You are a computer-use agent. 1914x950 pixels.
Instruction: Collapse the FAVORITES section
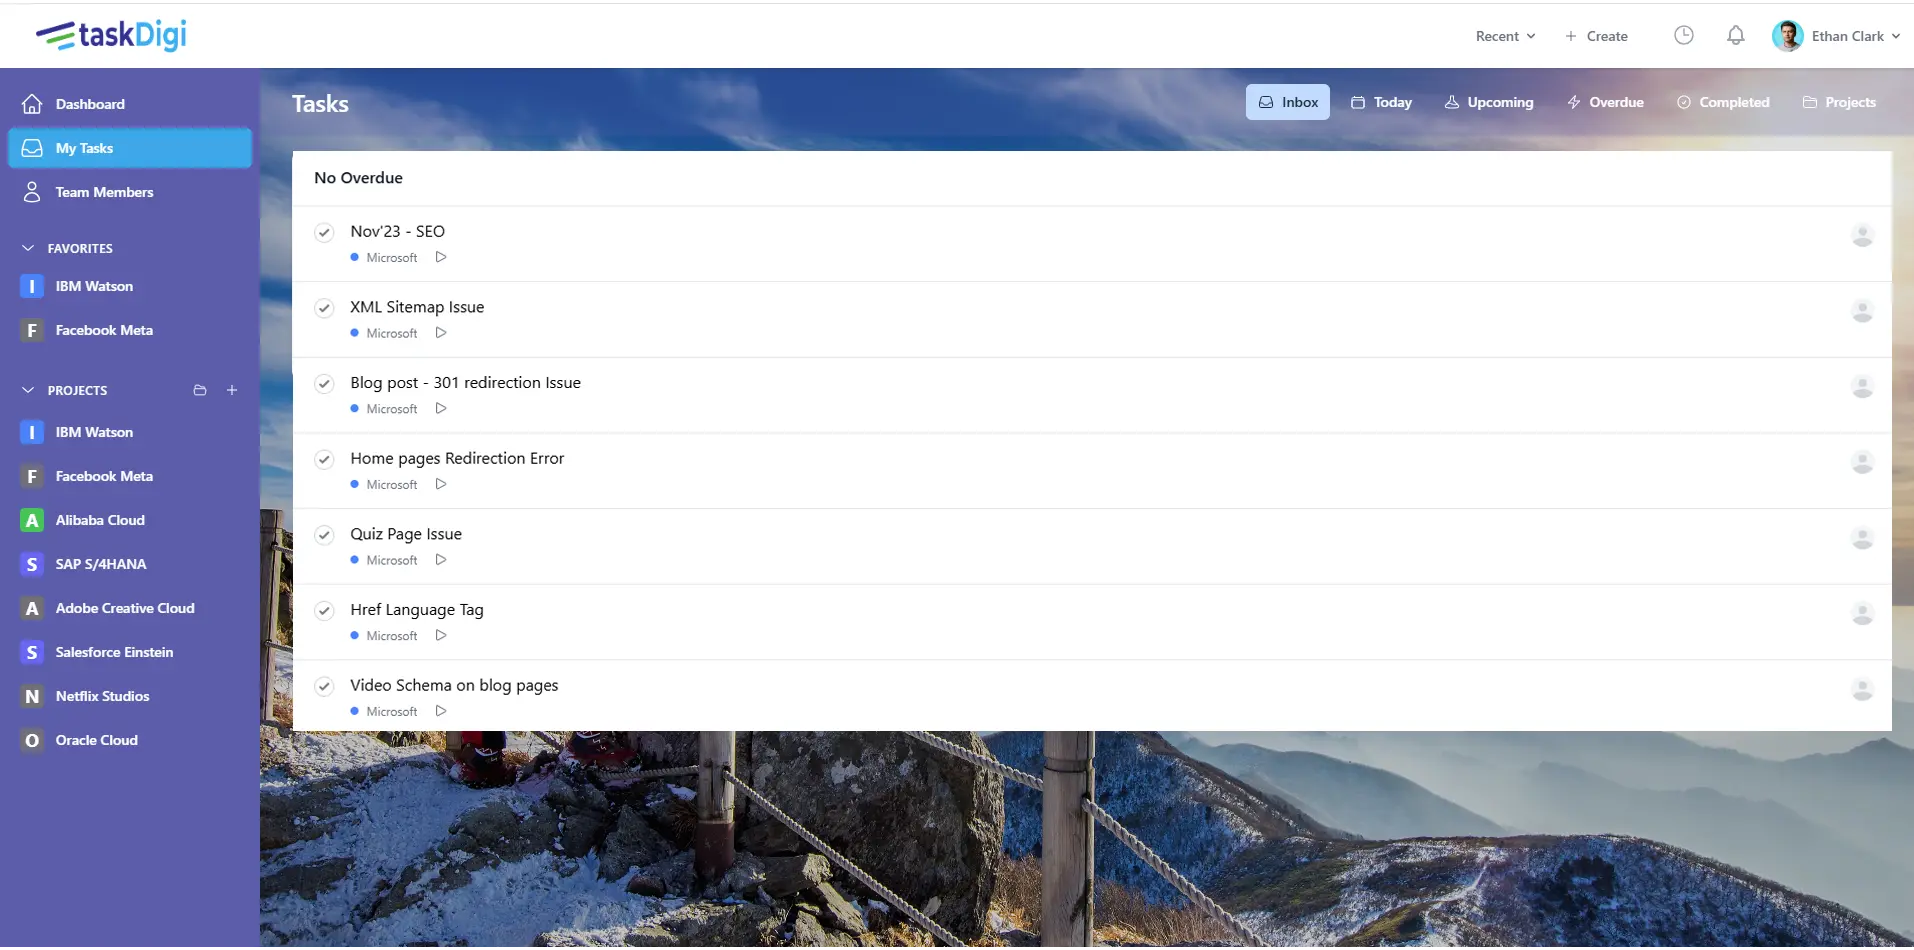(28, 248)
